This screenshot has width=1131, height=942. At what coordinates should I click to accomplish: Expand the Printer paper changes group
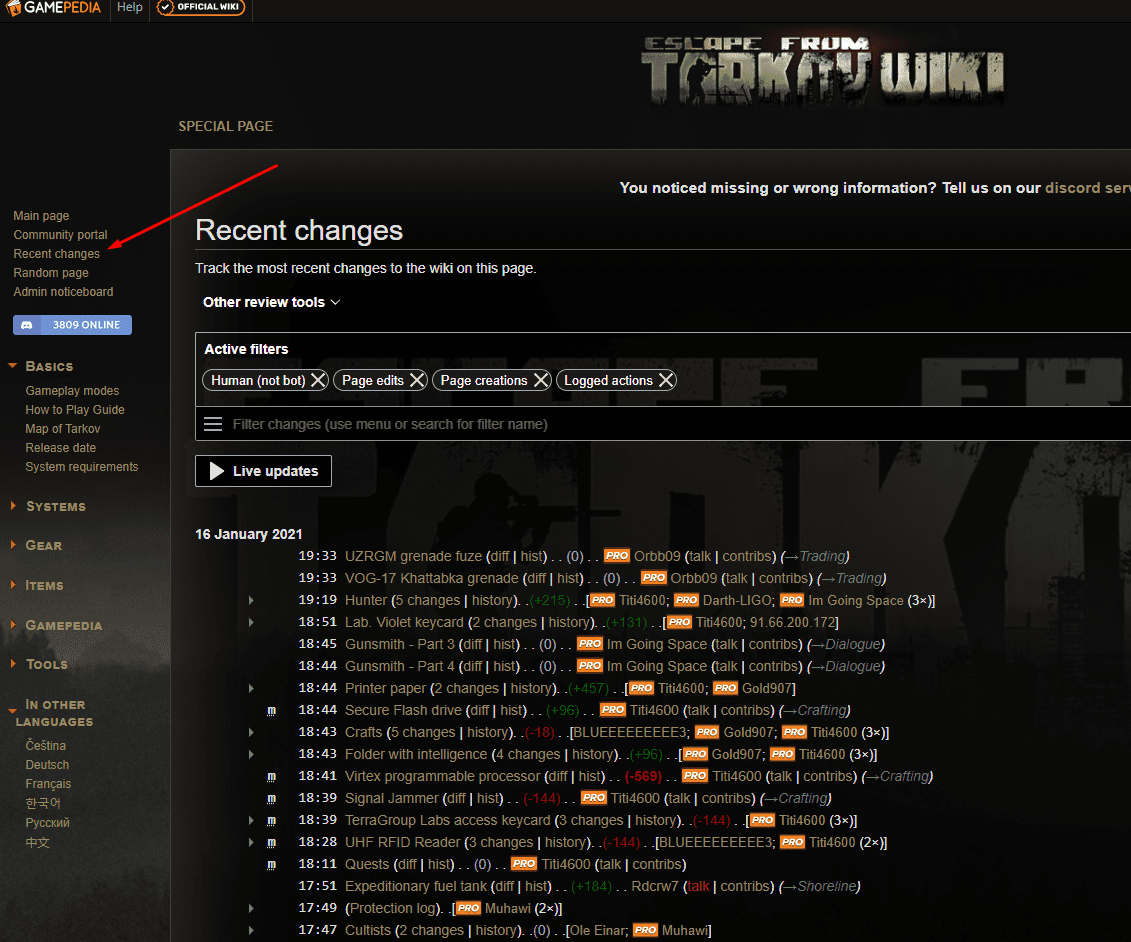[251, 688]
